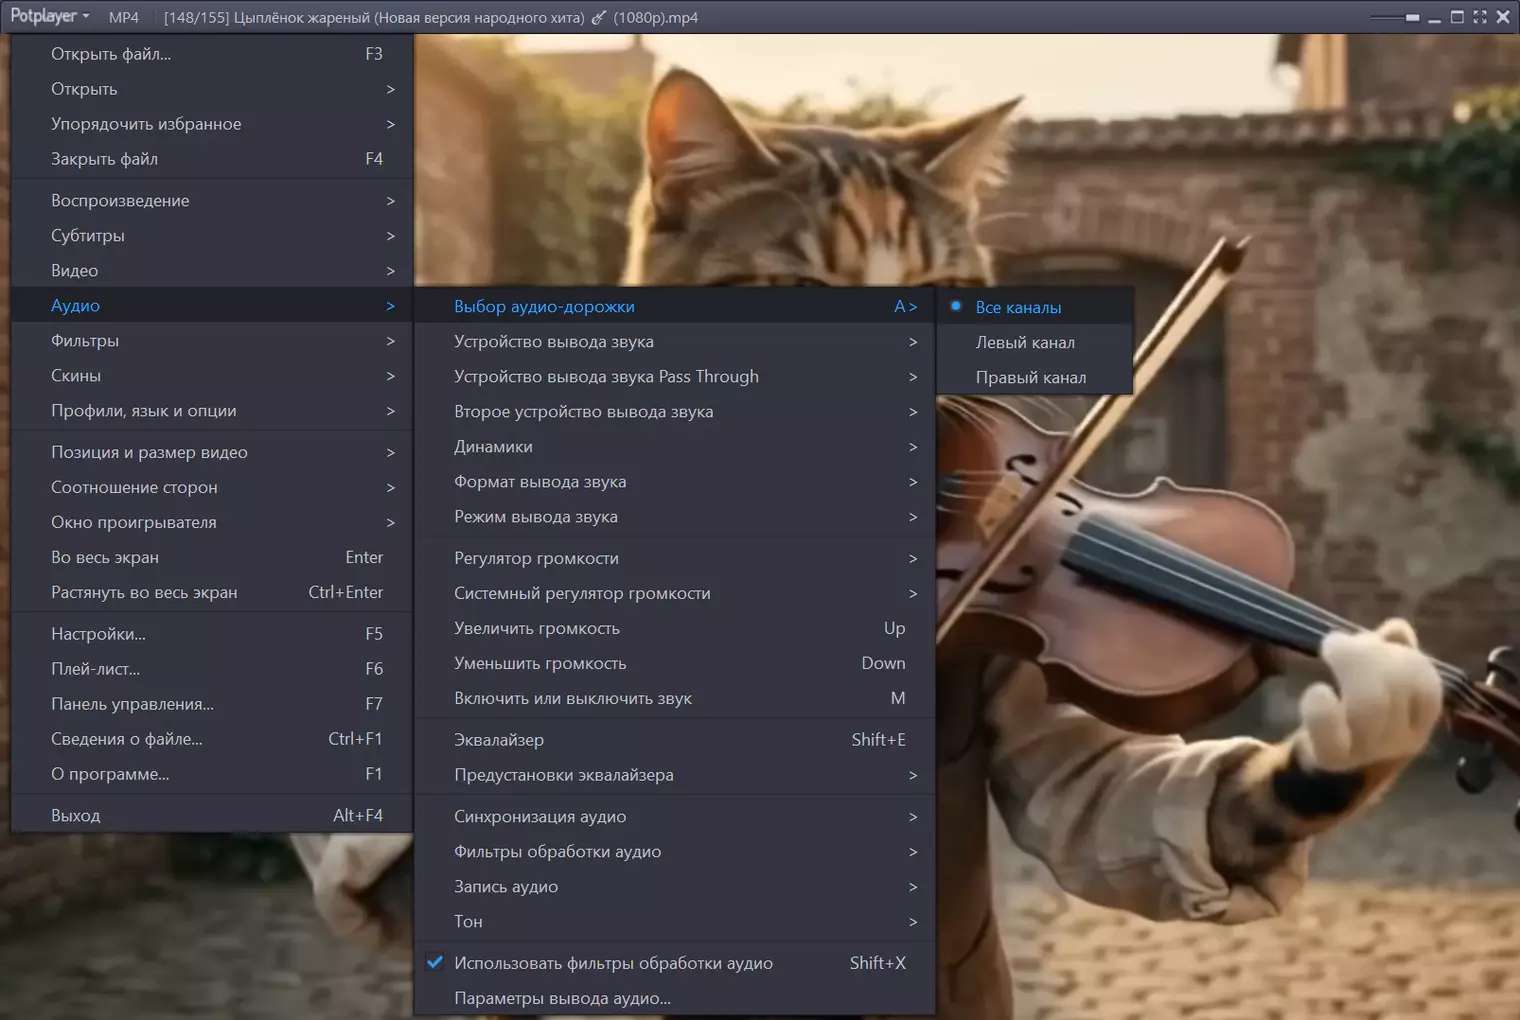Image resolution: width=1520 pixels, height=1020 pixels.
Task: Click 'Уменьшить громкость' menu entry
Action: (675, 664)
